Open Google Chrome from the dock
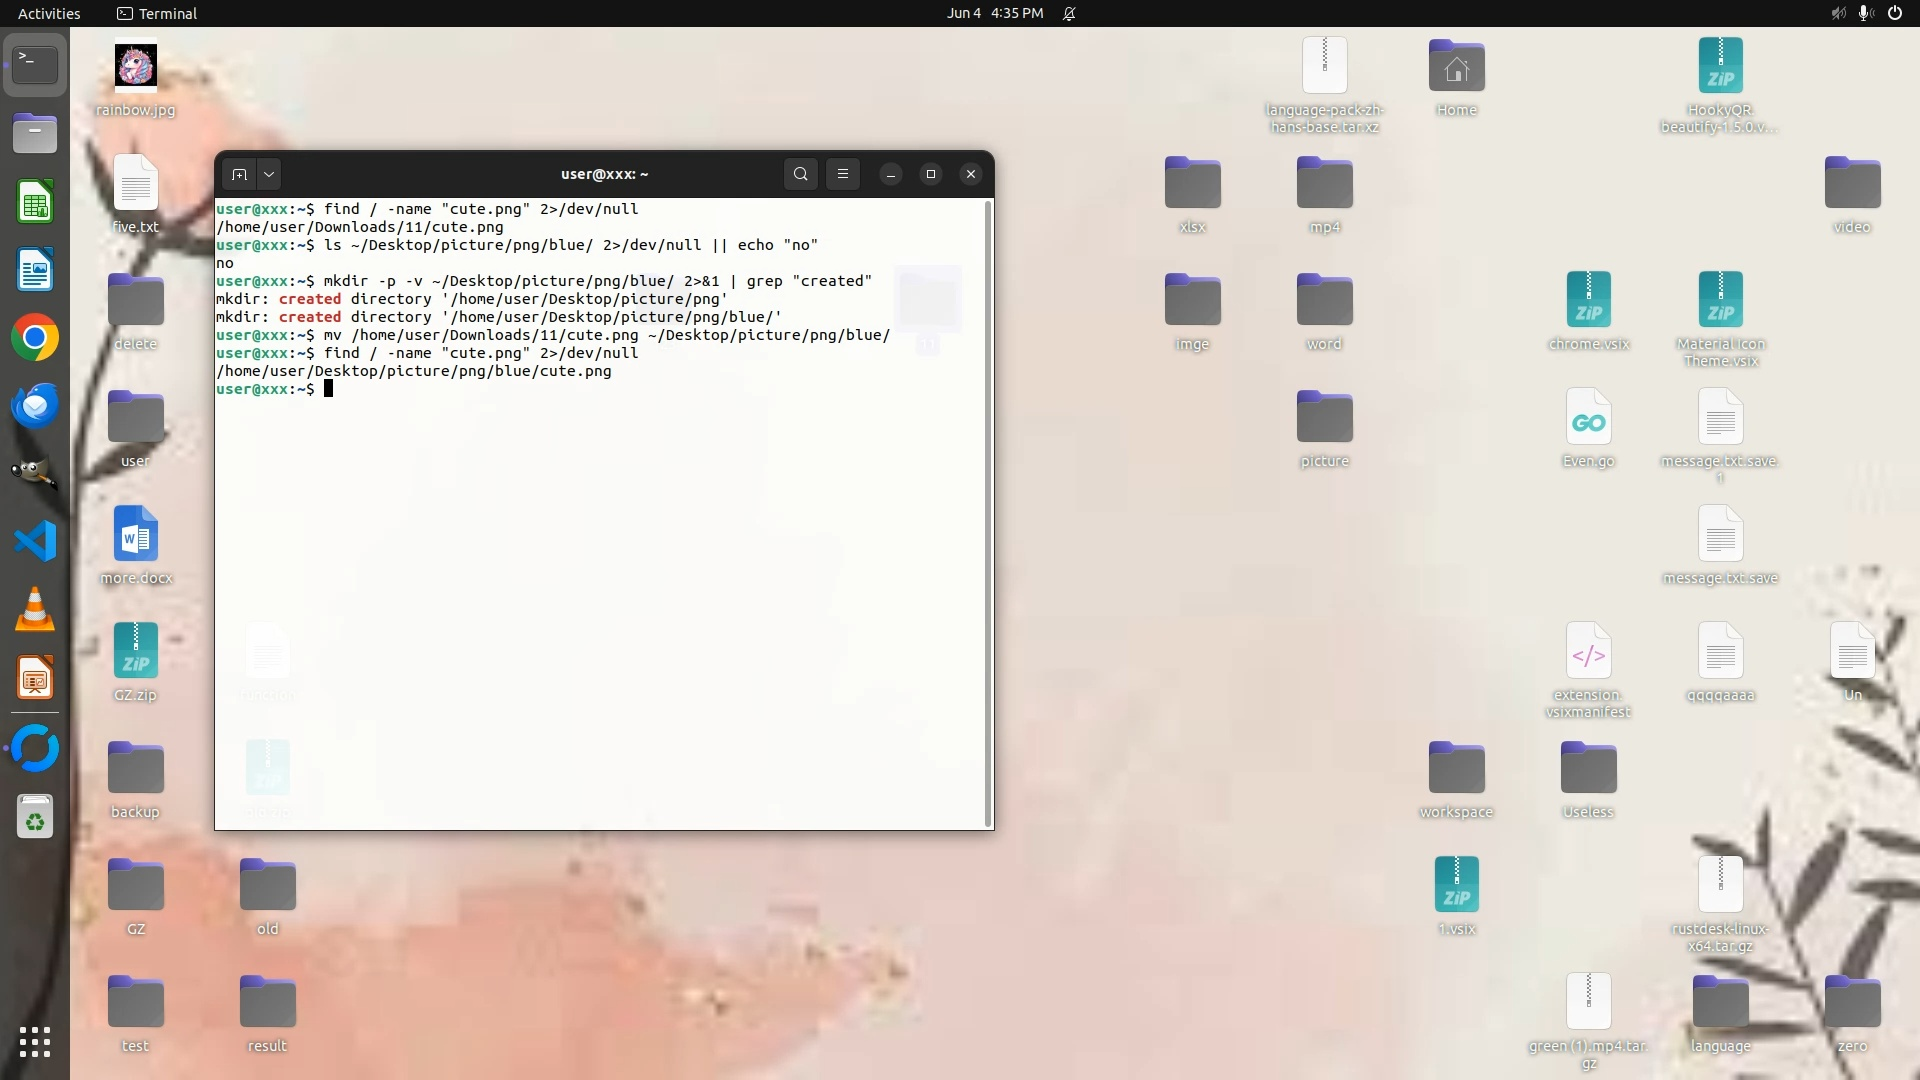 pos(35,338)
